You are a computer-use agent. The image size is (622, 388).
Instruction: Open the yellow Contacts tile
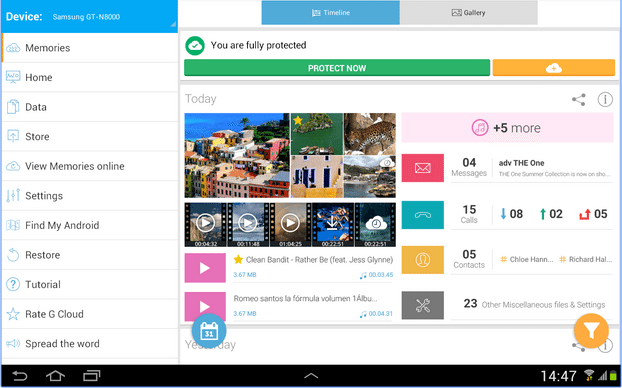422,260
